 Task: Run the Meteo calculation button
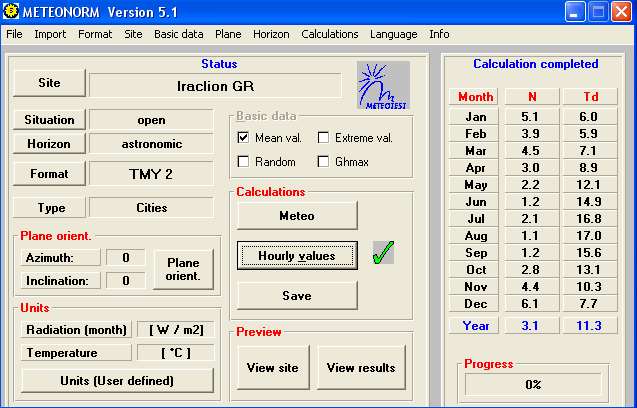[x=297, y=216]
